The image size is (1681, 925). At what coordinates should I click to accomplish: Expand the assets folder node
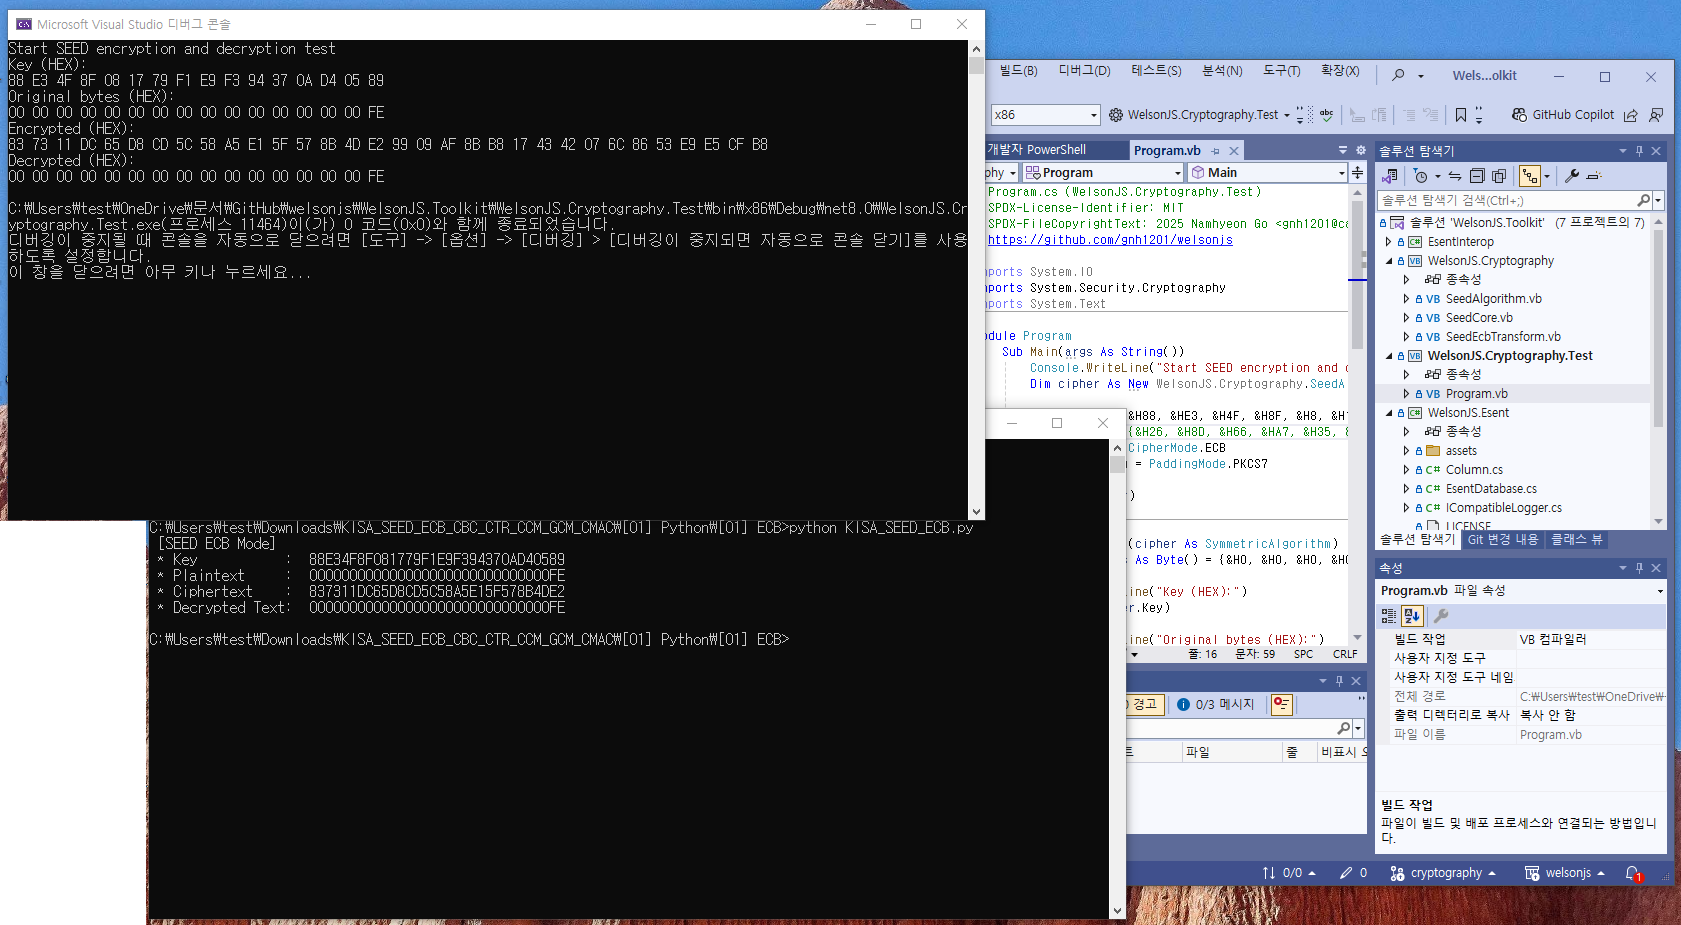tap(1406, 451)
